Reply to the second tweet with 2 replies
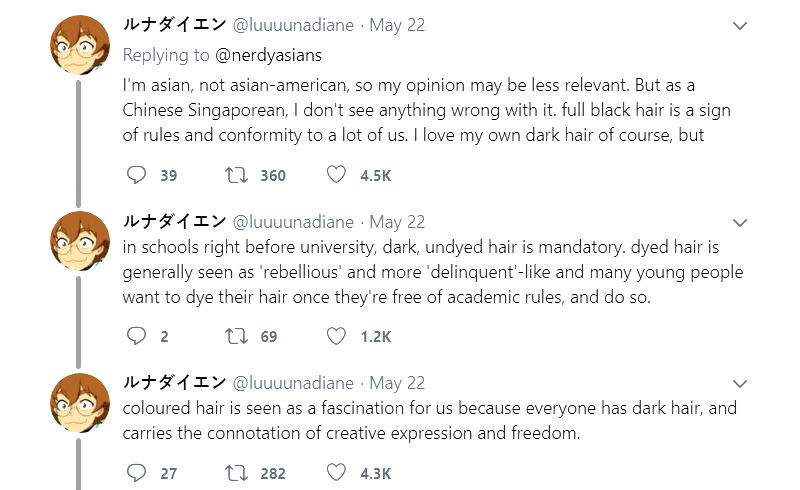The width and height of the screenshot is (800, 490). coord(137,336)
